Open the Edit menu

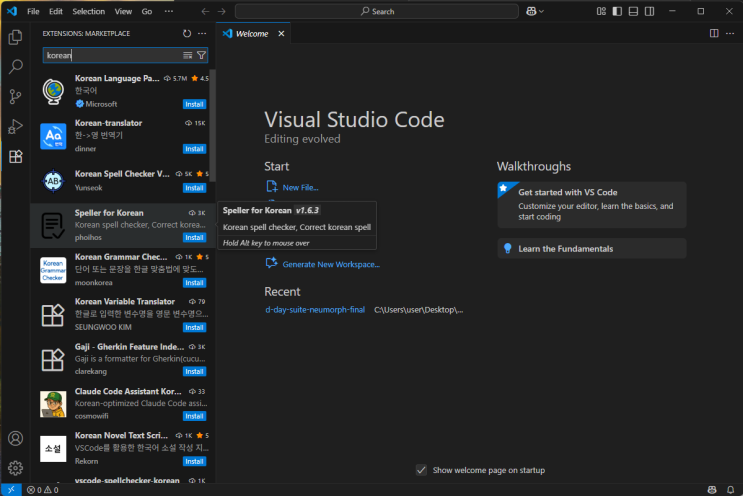[56, 11]
